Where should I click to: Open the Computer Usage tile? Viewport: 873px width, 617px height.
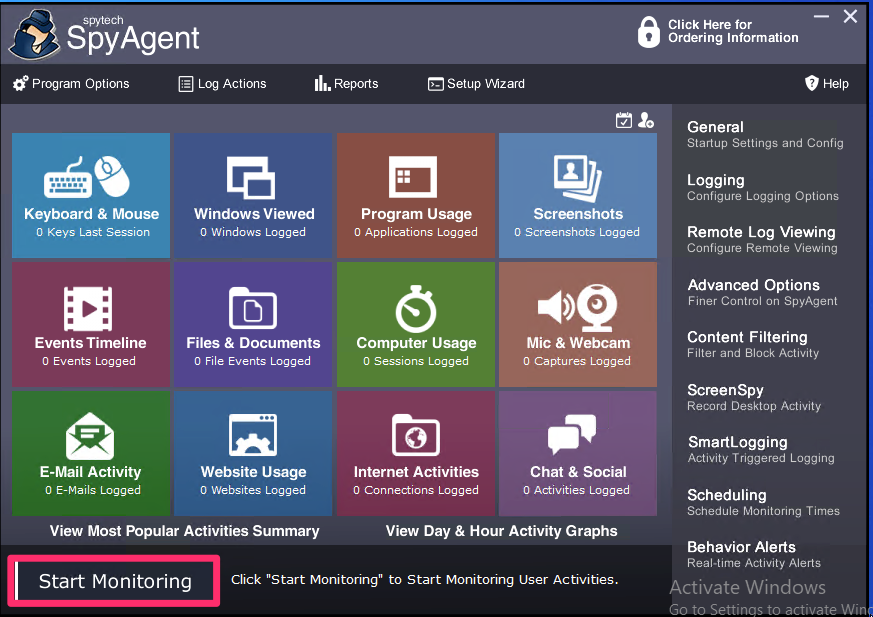coord(416,325)
